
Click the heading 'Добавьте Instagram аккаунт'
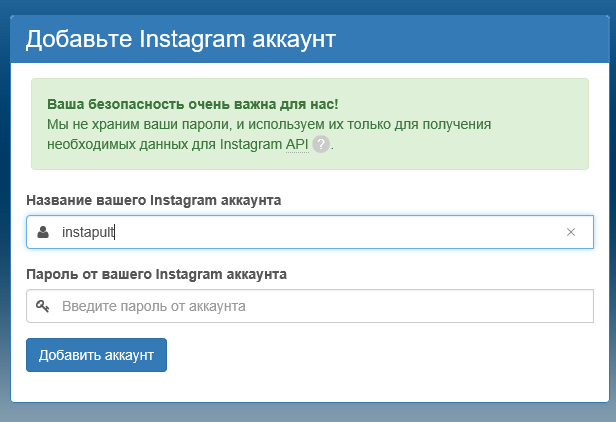tap(181, 39)
